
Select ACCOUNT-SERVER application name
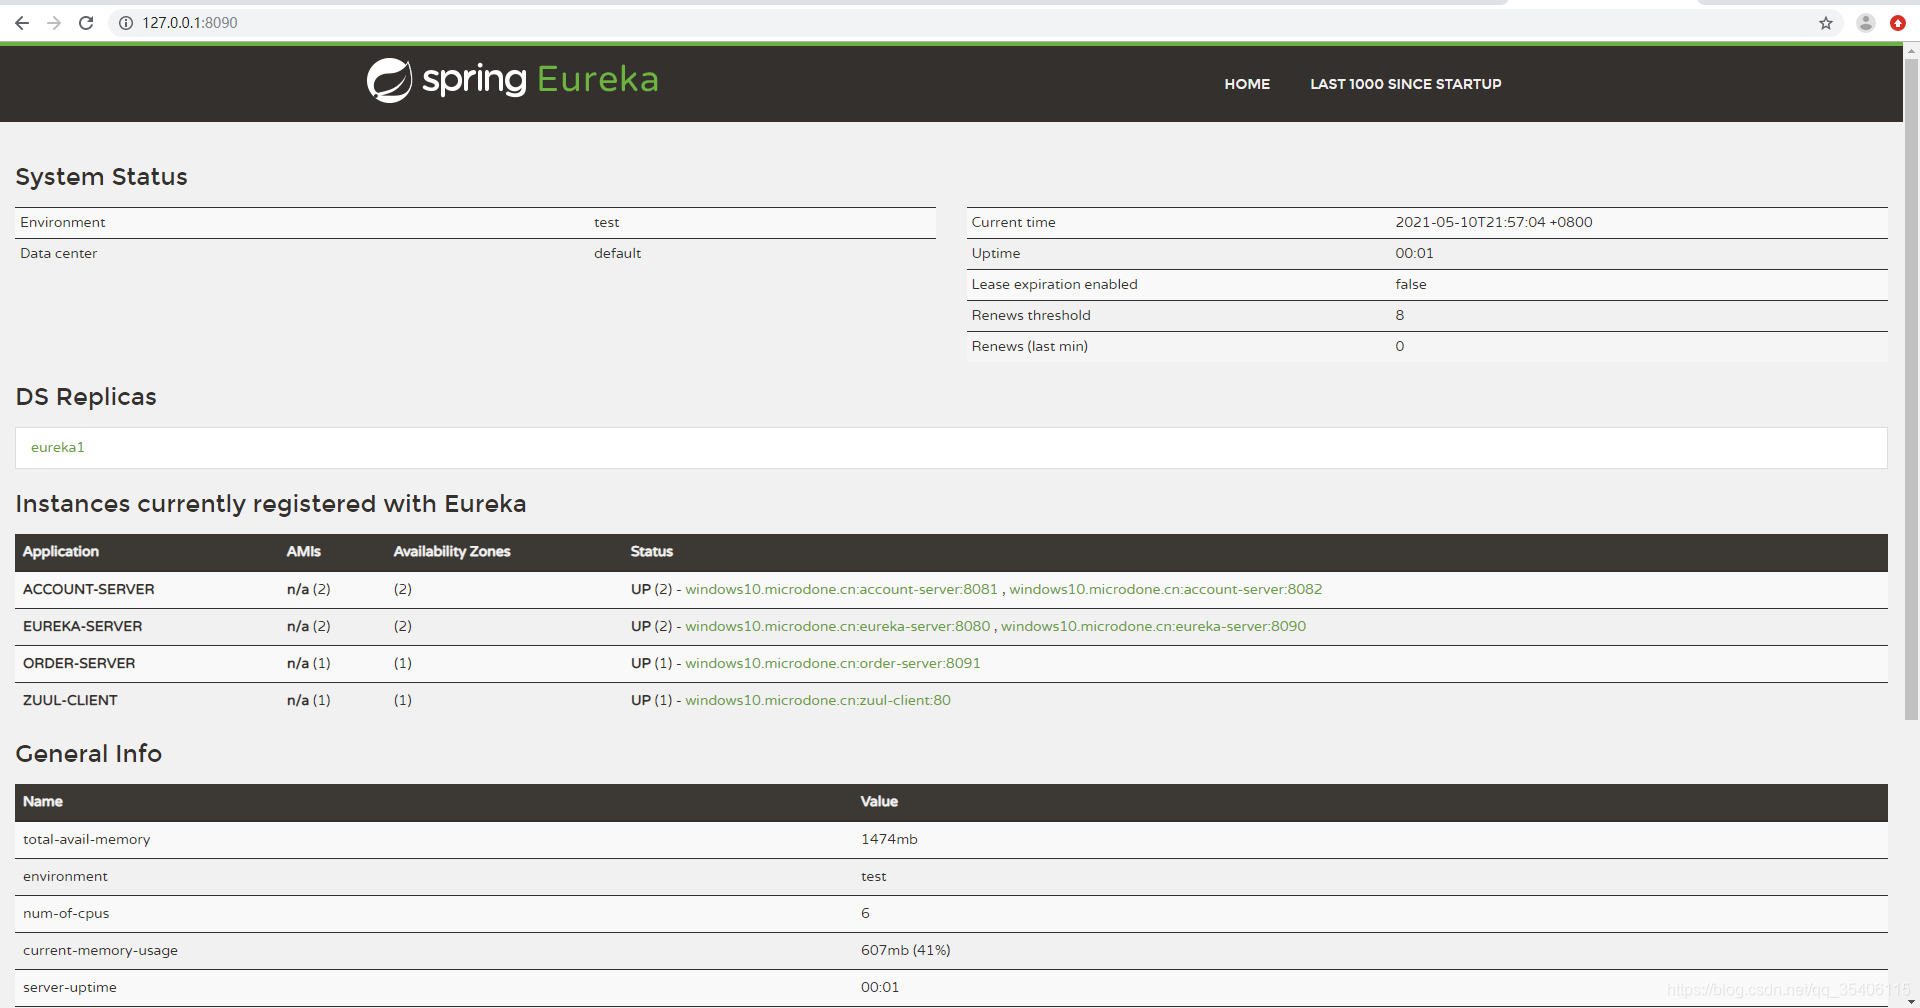click(89, 589)
